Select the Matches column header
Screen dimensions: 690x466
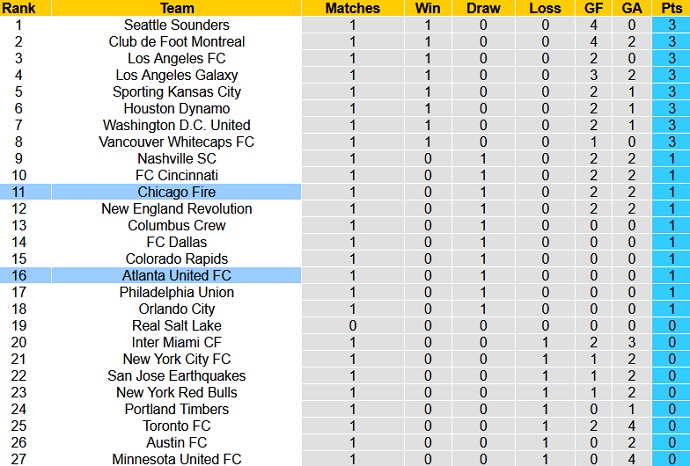(x=353, y=8)
